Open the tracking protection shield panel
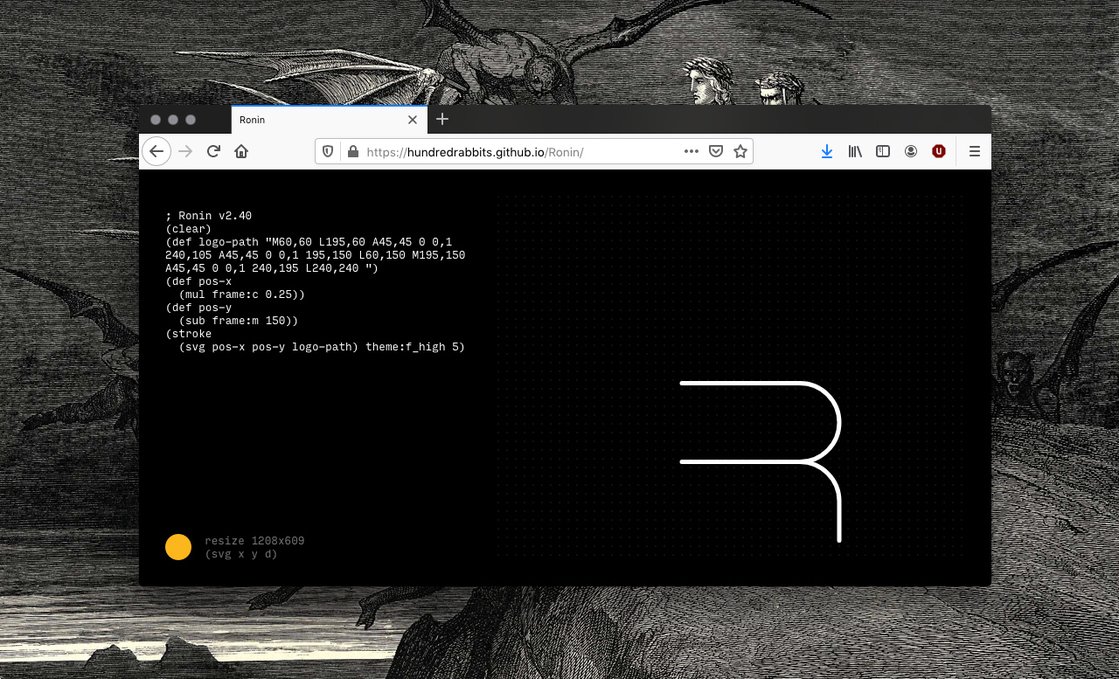 coord(328,152)
